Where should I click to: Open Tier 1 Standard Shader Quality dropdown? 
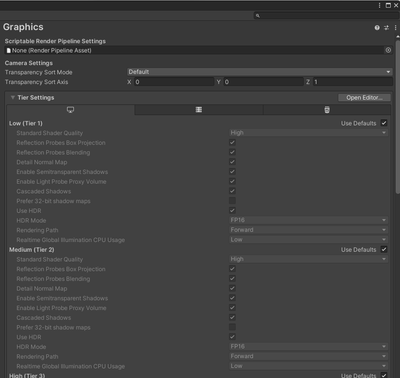[x=308, y=133]
